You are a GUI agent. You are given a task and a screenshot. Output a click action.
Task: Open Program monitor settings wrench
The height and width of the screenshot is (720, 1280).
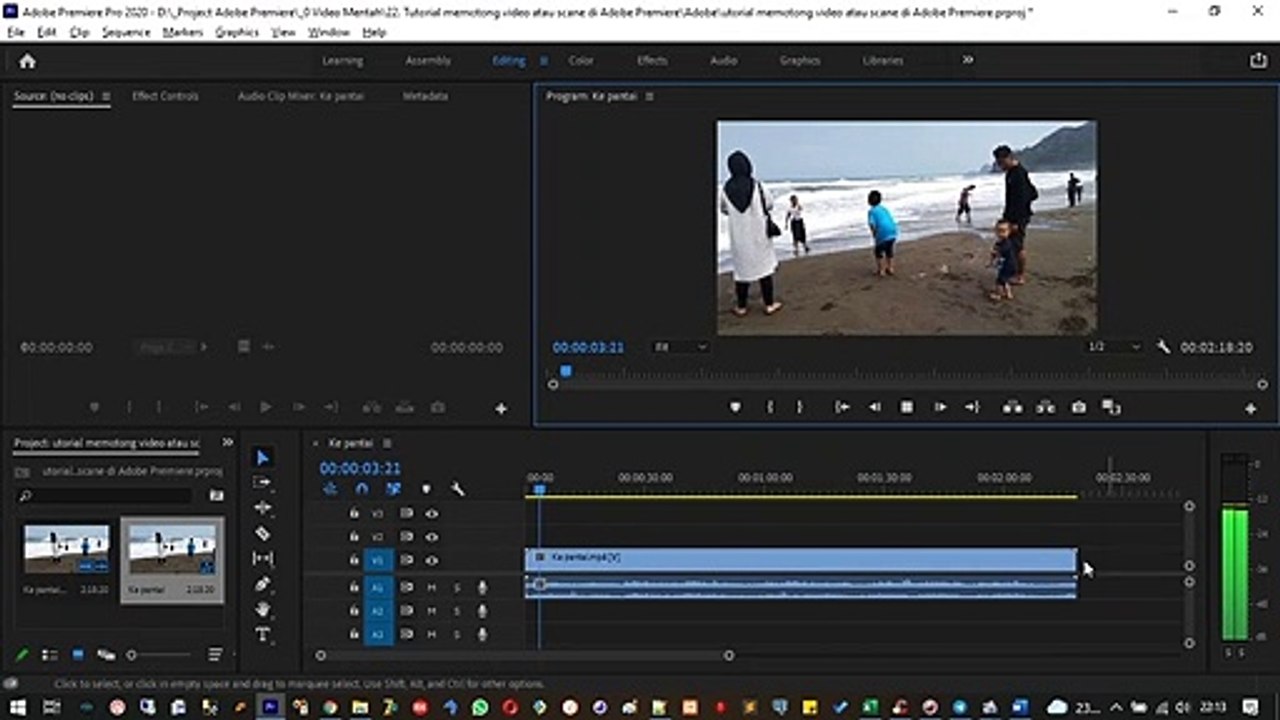tap(1163, 347)
